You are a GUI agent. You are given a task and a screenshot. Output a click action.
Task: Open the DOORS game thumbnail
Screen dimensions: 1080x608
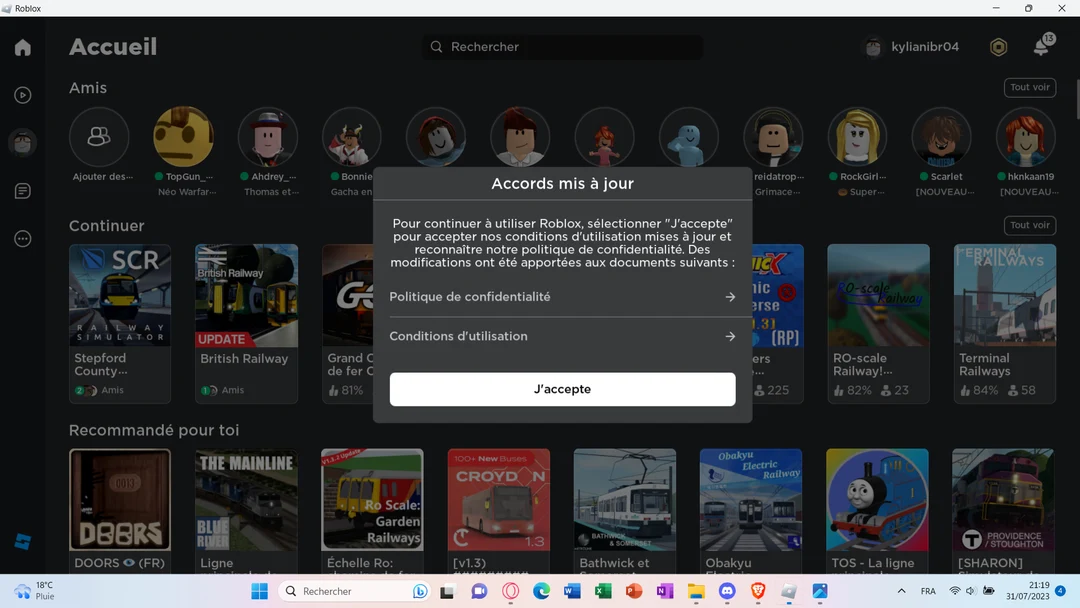tap(120, 499)
